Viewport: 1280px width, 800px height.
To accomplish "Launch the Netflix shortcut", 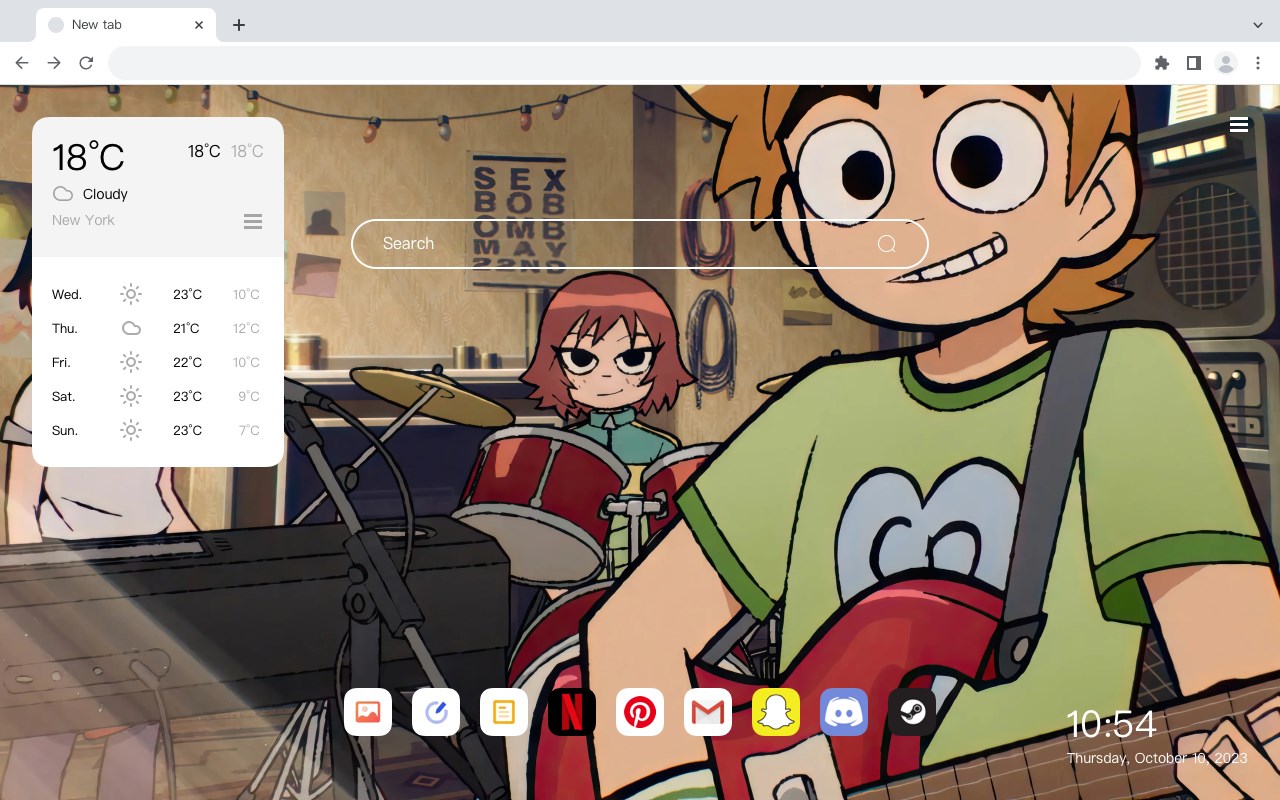I will 572,712.
